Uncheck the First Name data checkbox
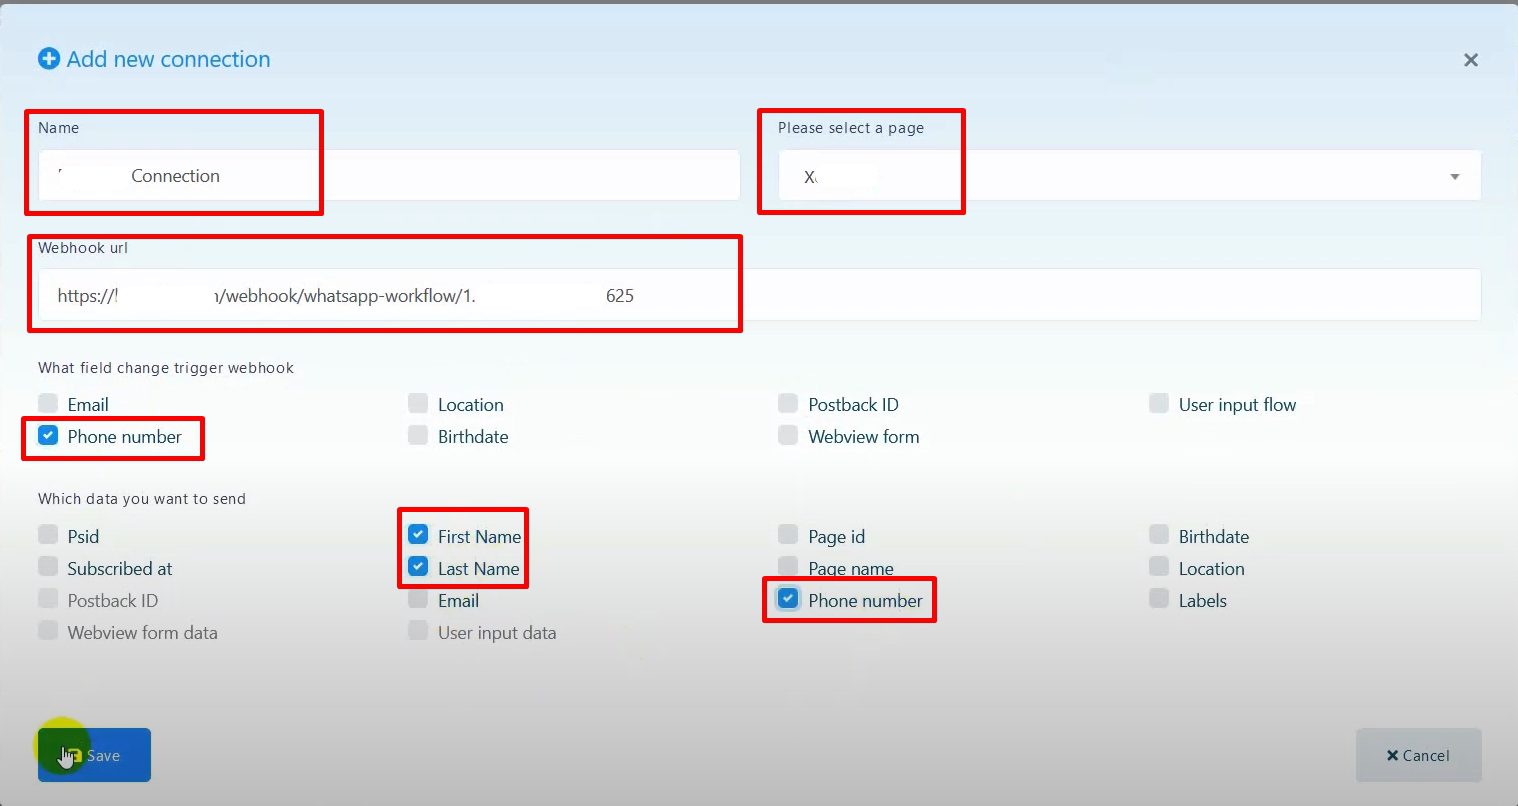Viewport: 1518px width, 806px height. 418,536
